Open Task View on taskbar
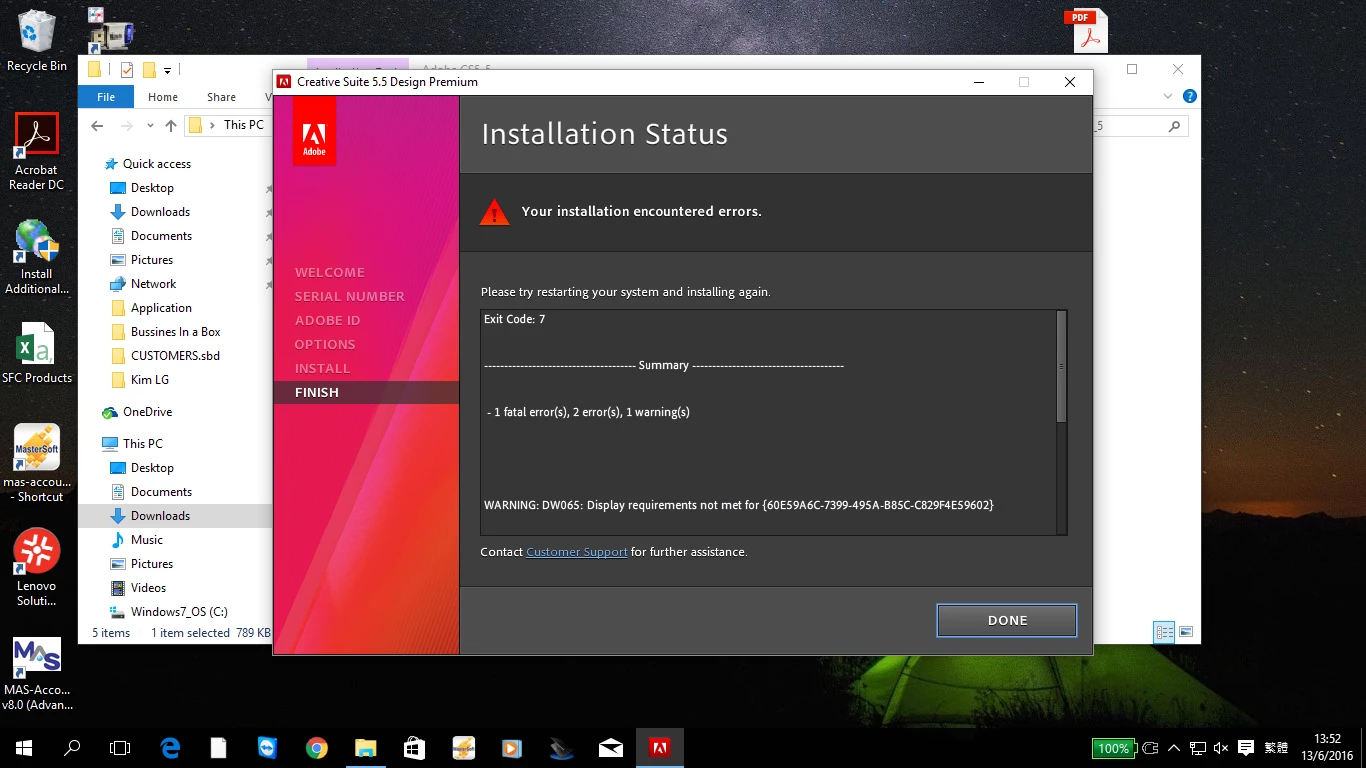 pos(120,747)
